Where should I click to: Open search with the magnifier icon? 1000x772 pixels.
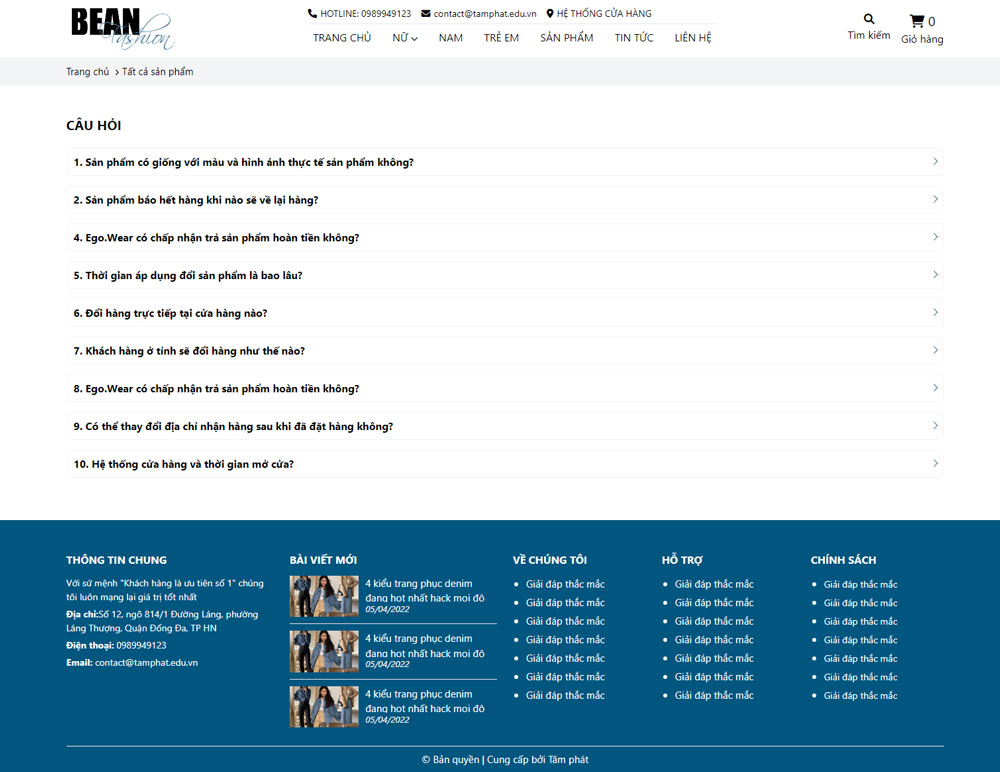point(868,19)
